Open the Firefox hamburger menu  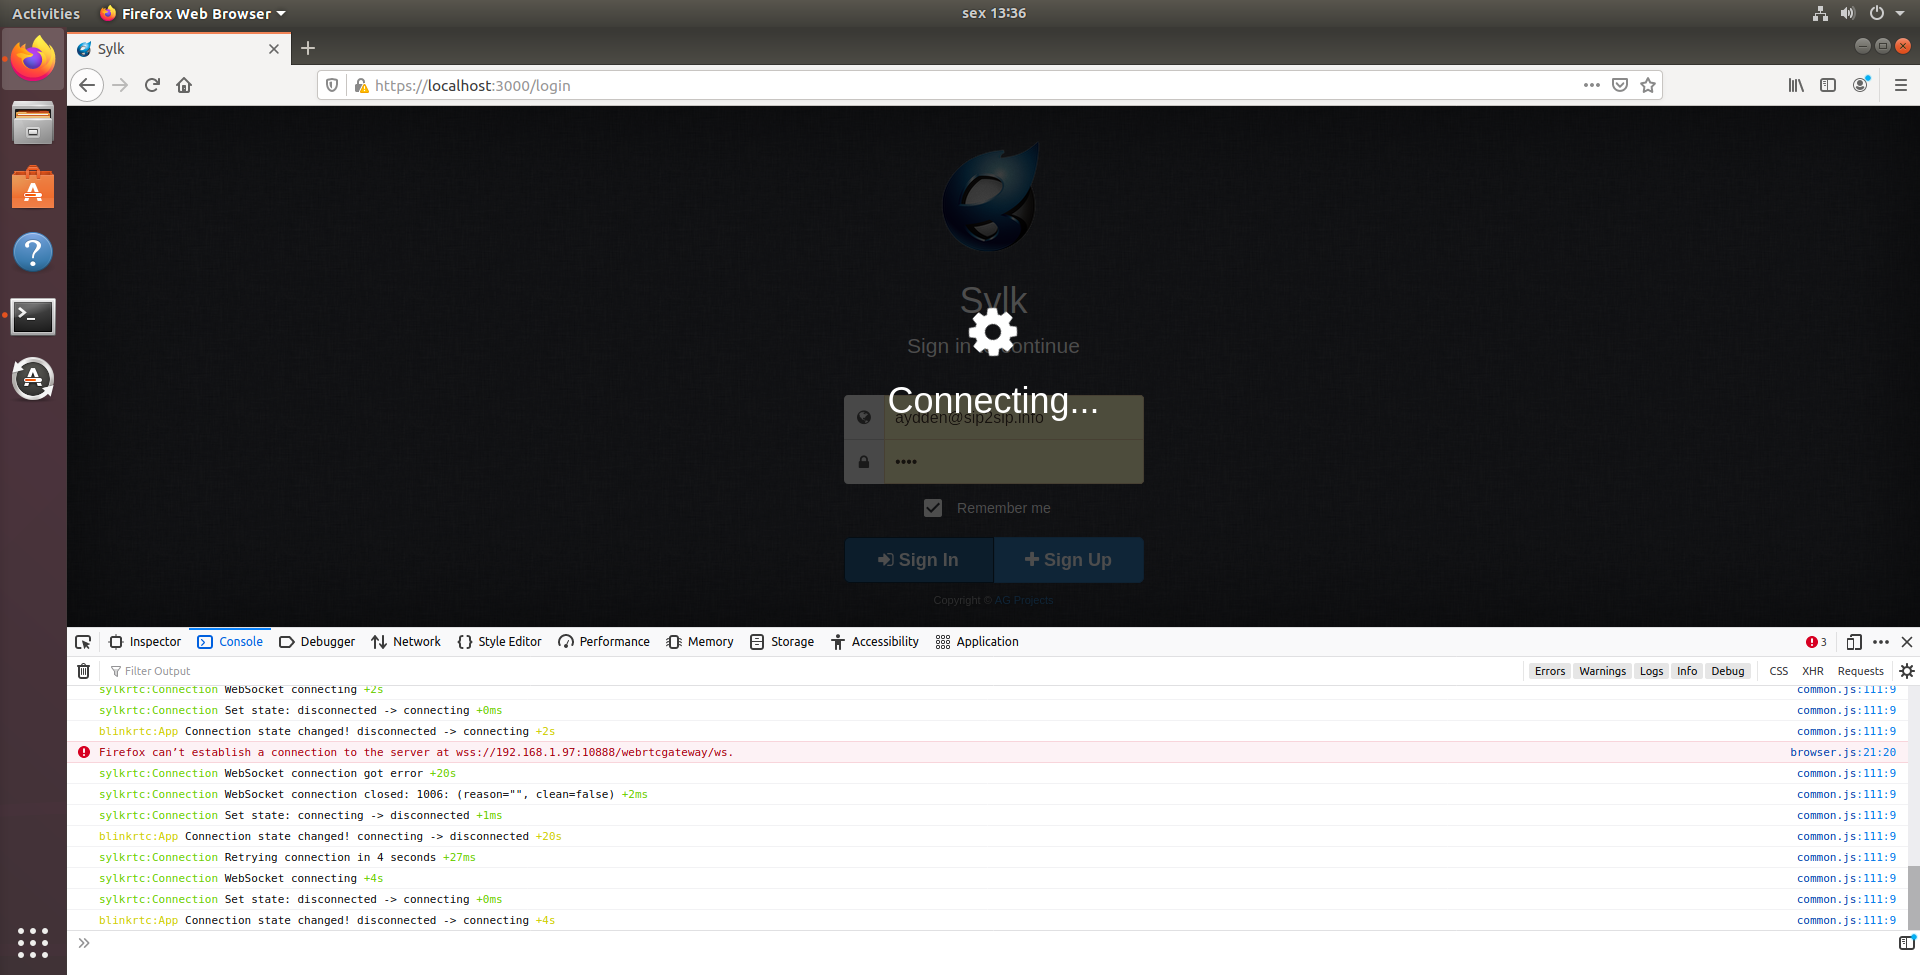click(x=1900, y=85)
